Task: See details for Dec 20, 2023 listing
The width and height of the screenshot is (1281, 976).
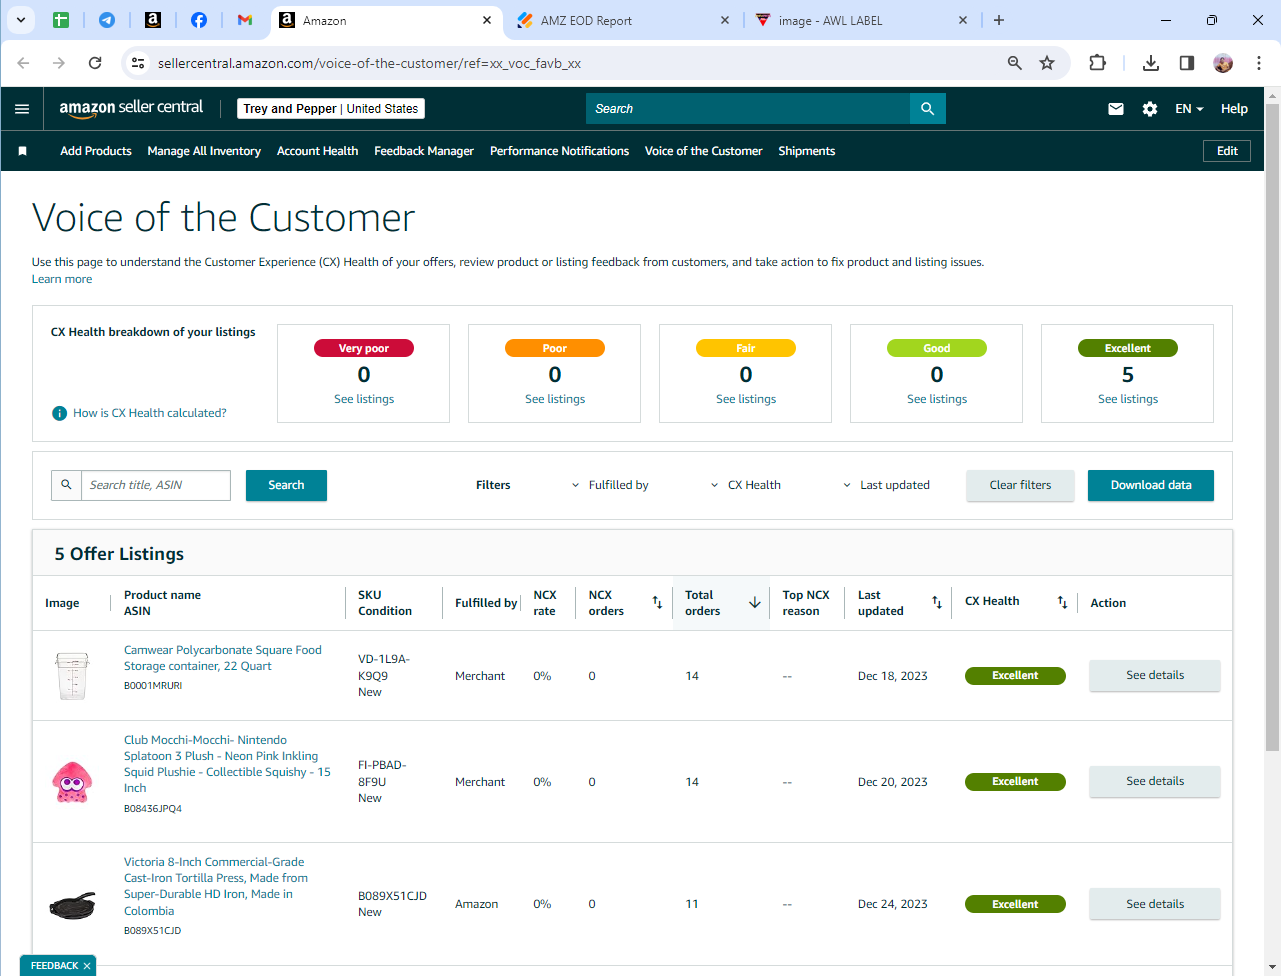Action: point(1154,781)
